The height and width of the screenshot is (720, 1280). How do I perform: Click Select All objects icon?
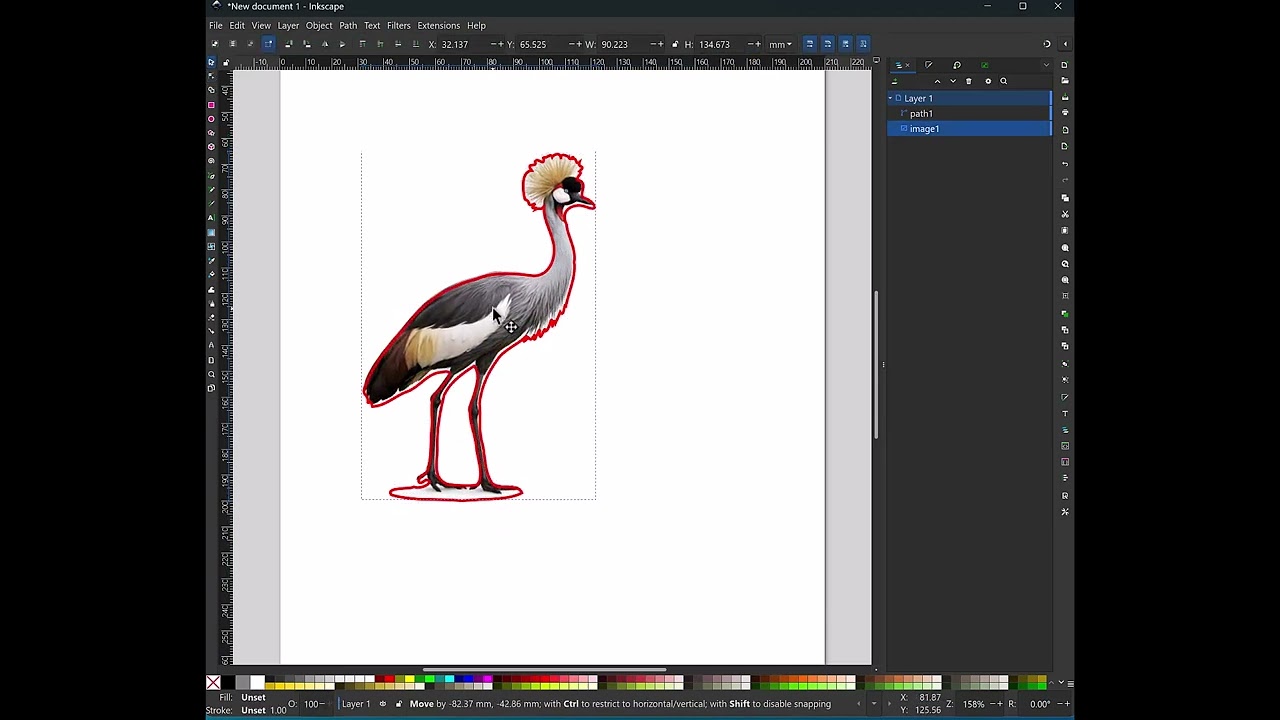(214, 44)
